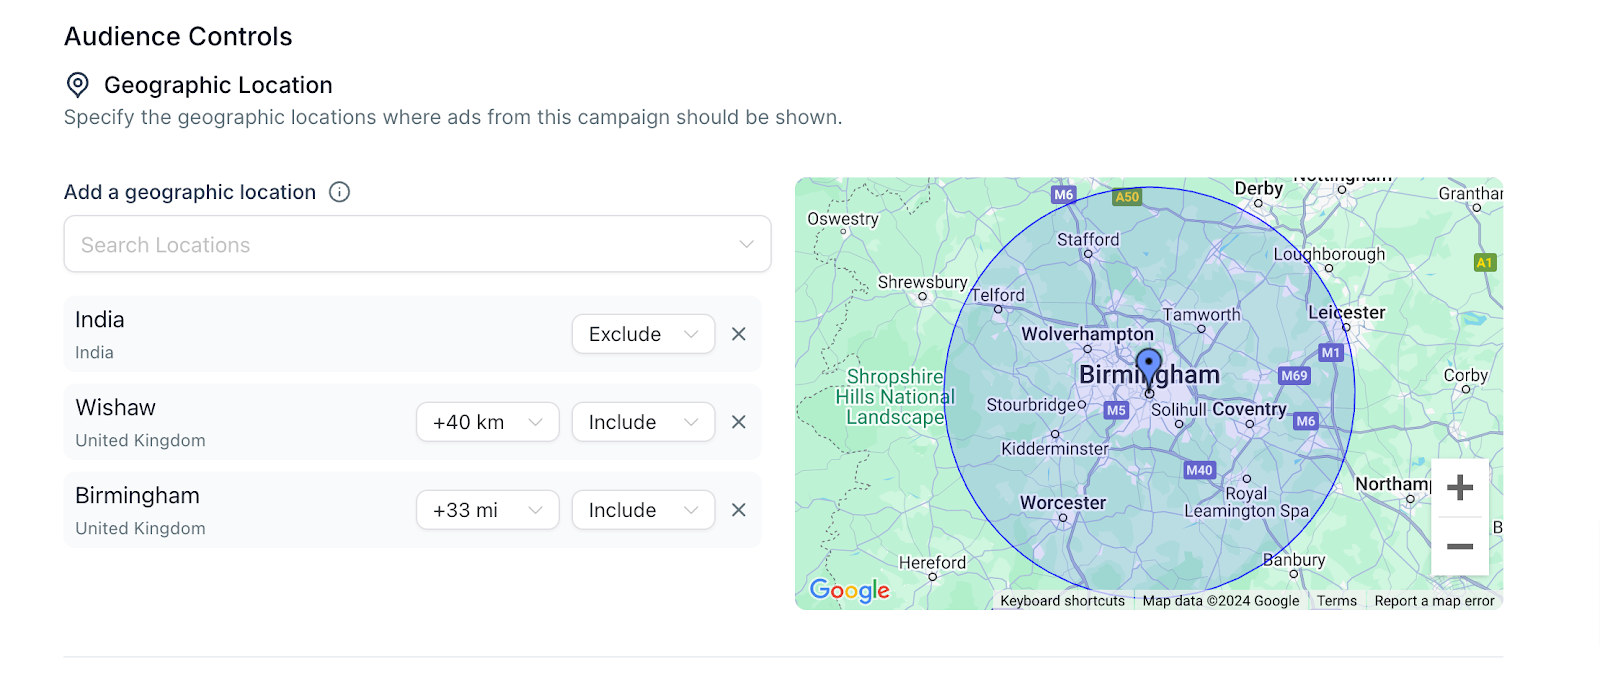Click the info icon beside Add a geographic location
Image resolution: width=1600 pixels, height=685 pixels.
[x=340, y=192]
